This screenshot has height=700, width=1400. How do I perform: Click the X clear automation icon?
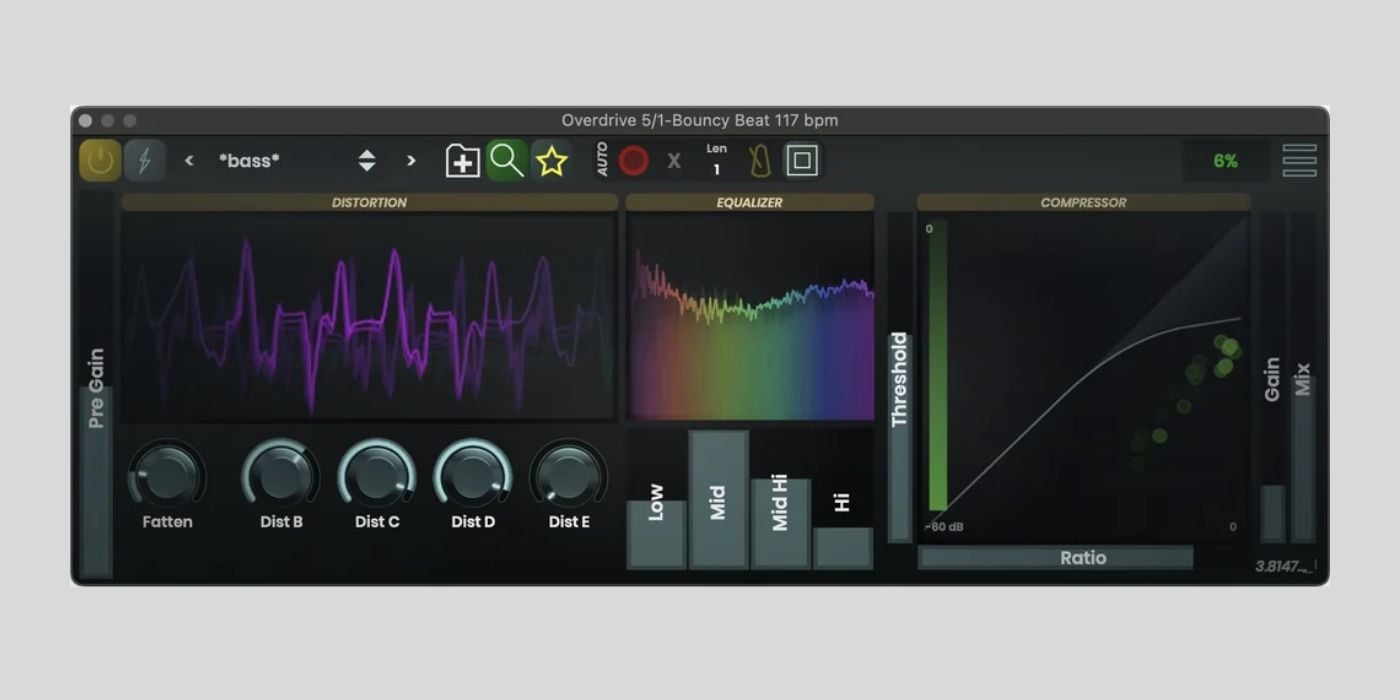[x=674, y=161]
